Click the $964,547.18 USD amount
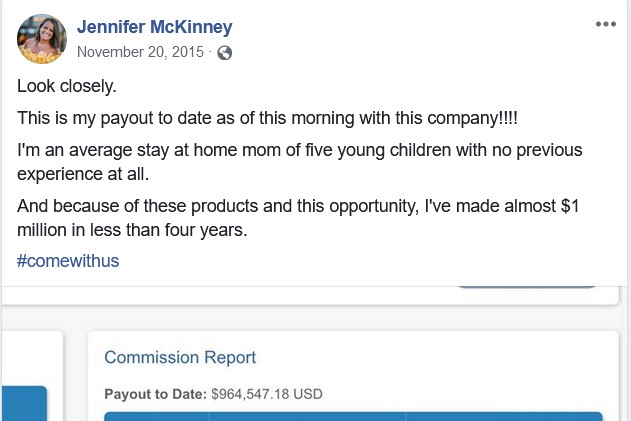631x421 pixels. [267, 394]
